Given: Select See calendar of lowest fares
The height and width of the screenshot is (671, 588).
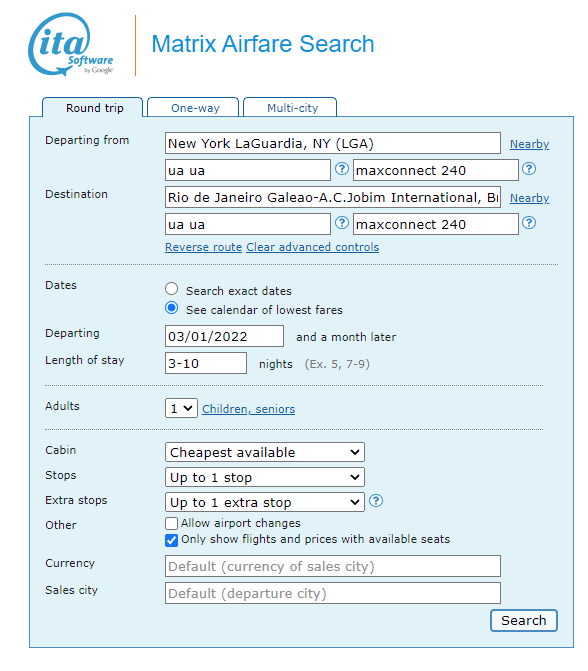Looking at the screenshot, I should 172,308.
